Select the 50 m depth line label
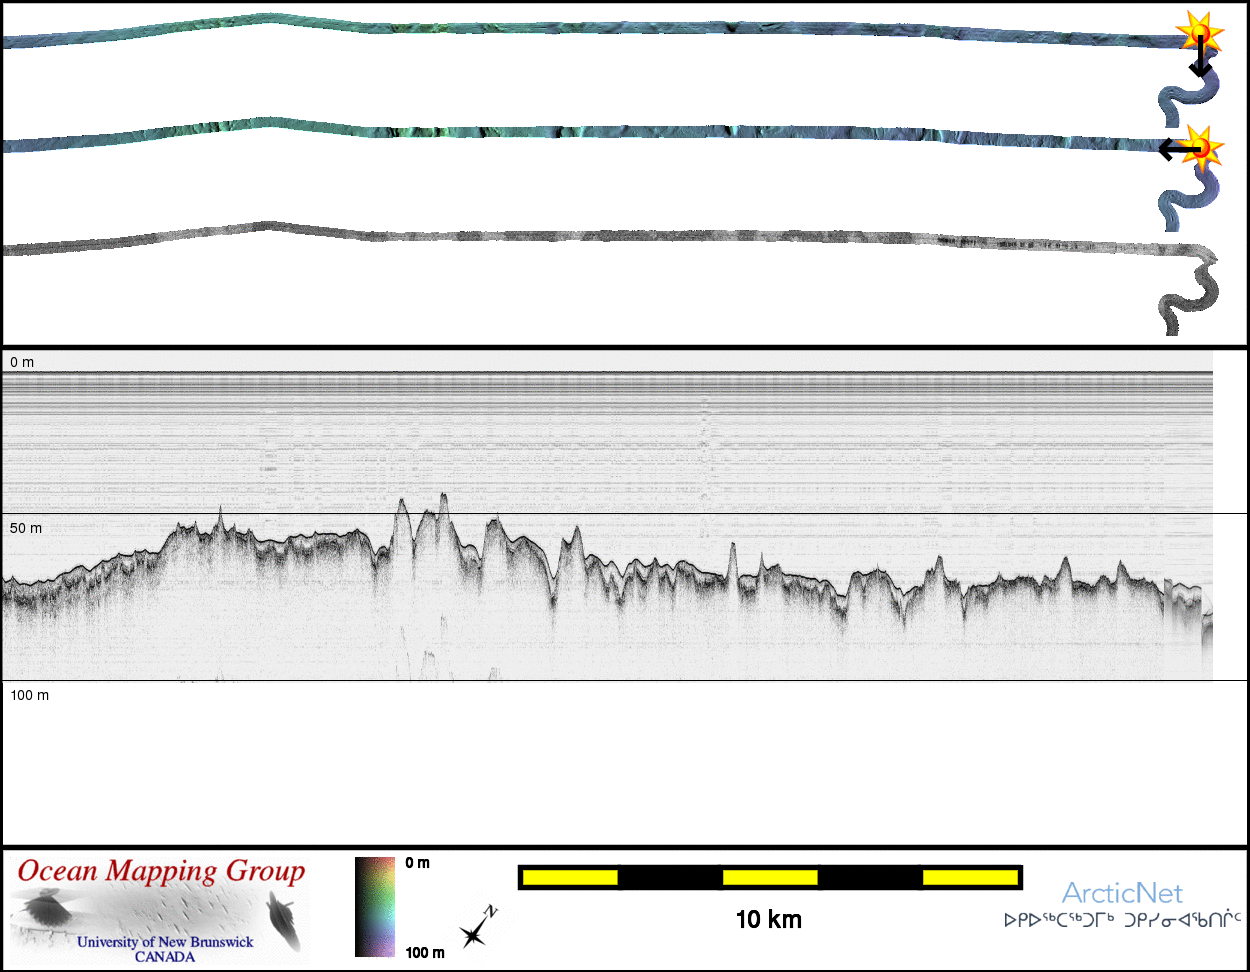Screen dimensions: 1250x972 pos(27,527)
